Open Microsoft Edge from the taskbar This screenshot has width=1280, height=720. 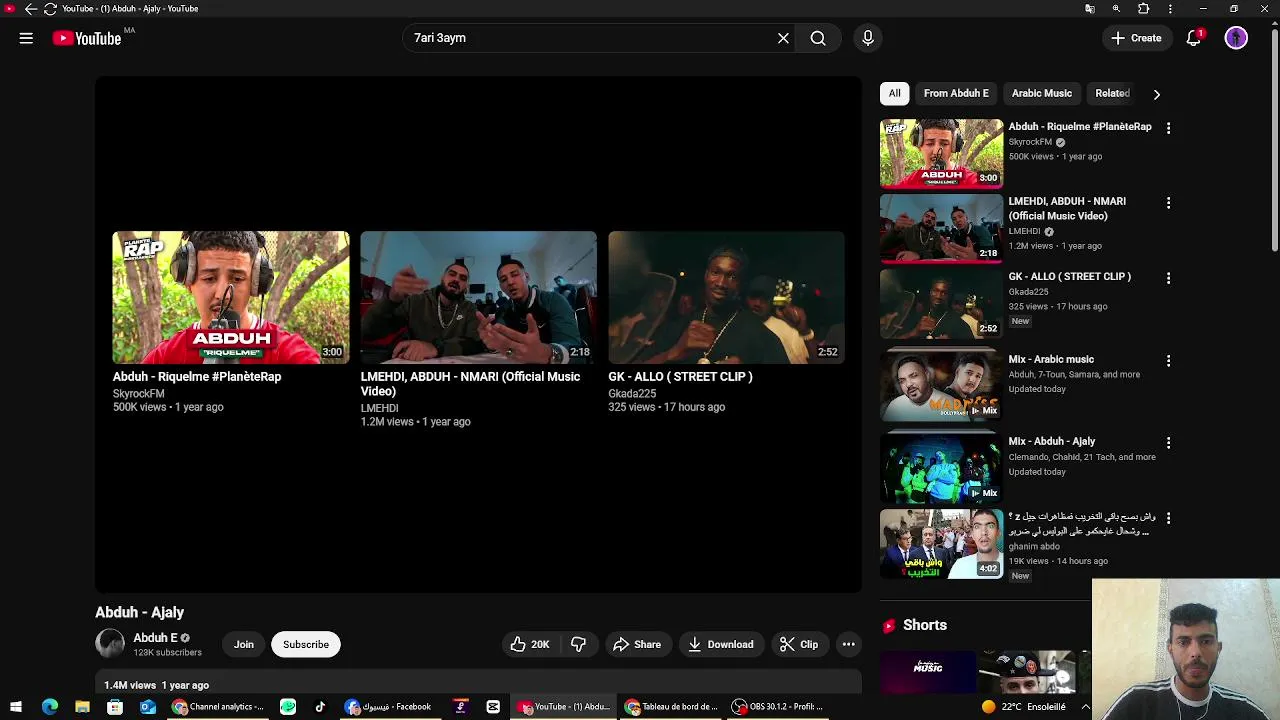[x=50, y=707]
